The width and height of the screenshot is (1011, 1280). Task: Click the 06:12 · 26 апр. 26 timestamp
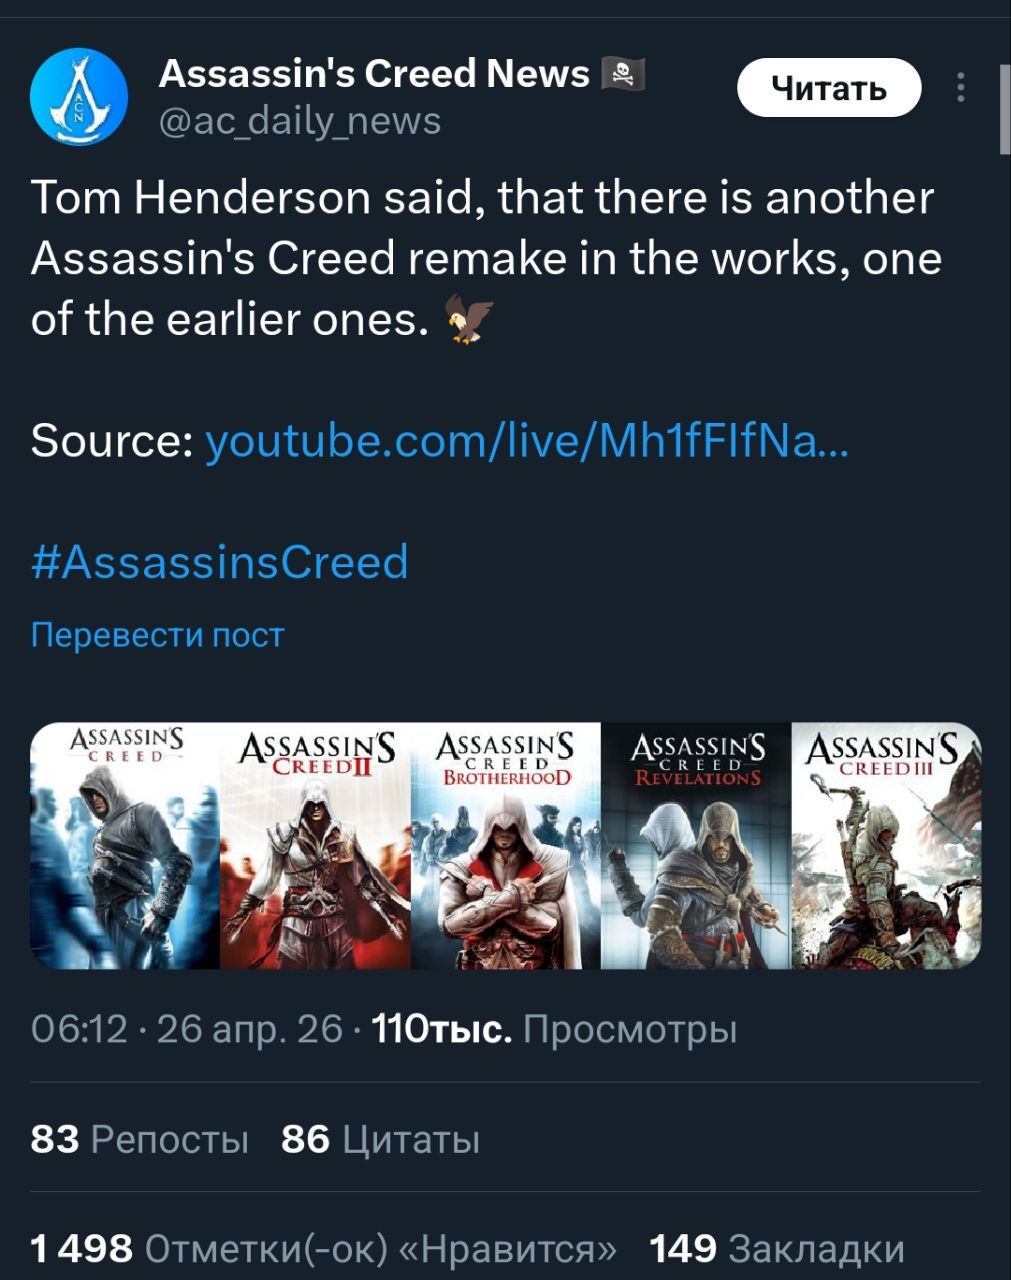(x=187, y=1029)
